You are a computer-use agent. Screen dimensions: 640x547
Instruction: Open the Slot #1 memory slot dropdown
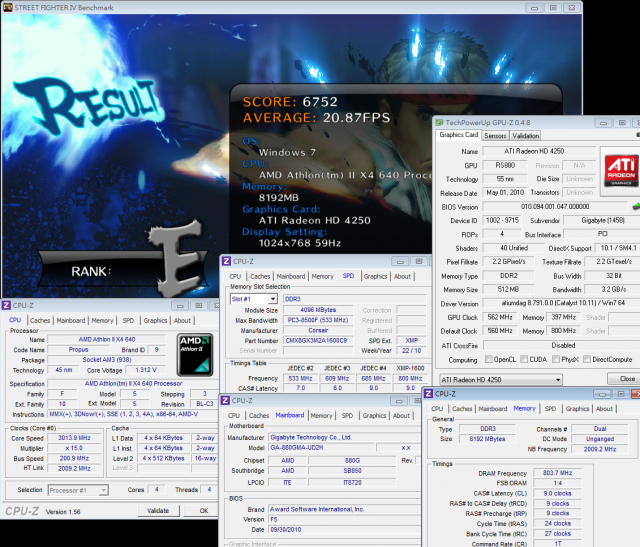[x=273, y=299]
